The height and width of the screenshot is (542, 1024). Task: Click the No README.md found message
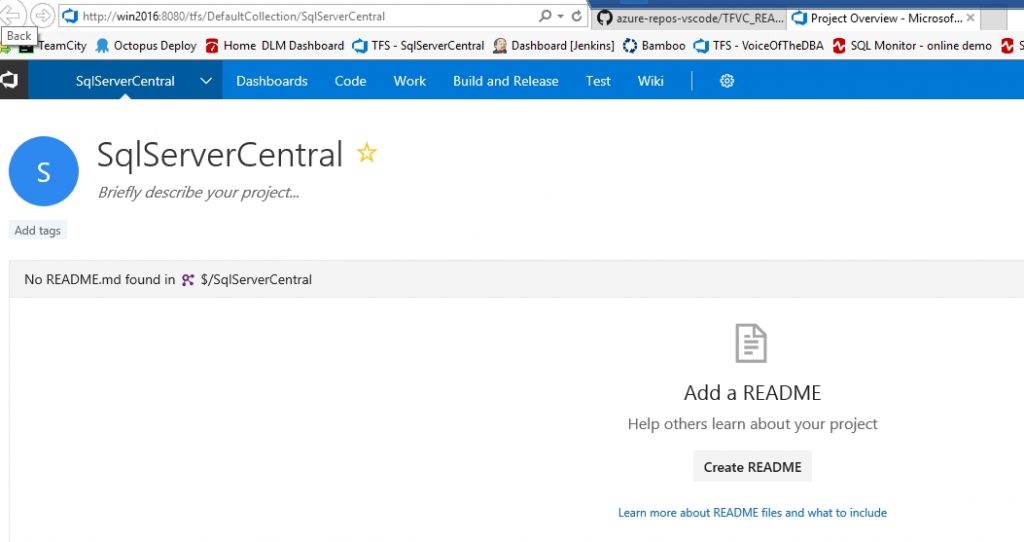tap(99, 279)
